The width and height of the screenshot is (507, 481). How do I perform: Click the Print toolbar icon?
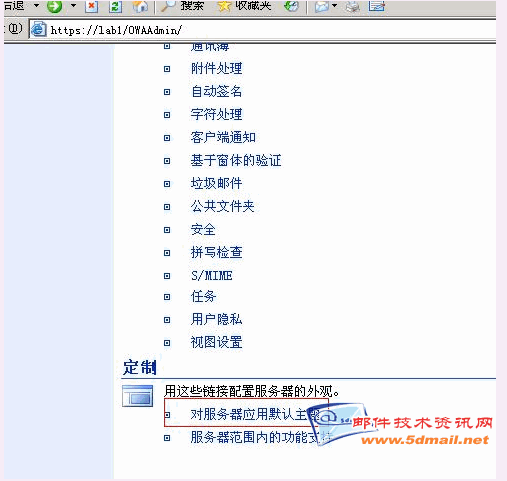click(352, 6)
